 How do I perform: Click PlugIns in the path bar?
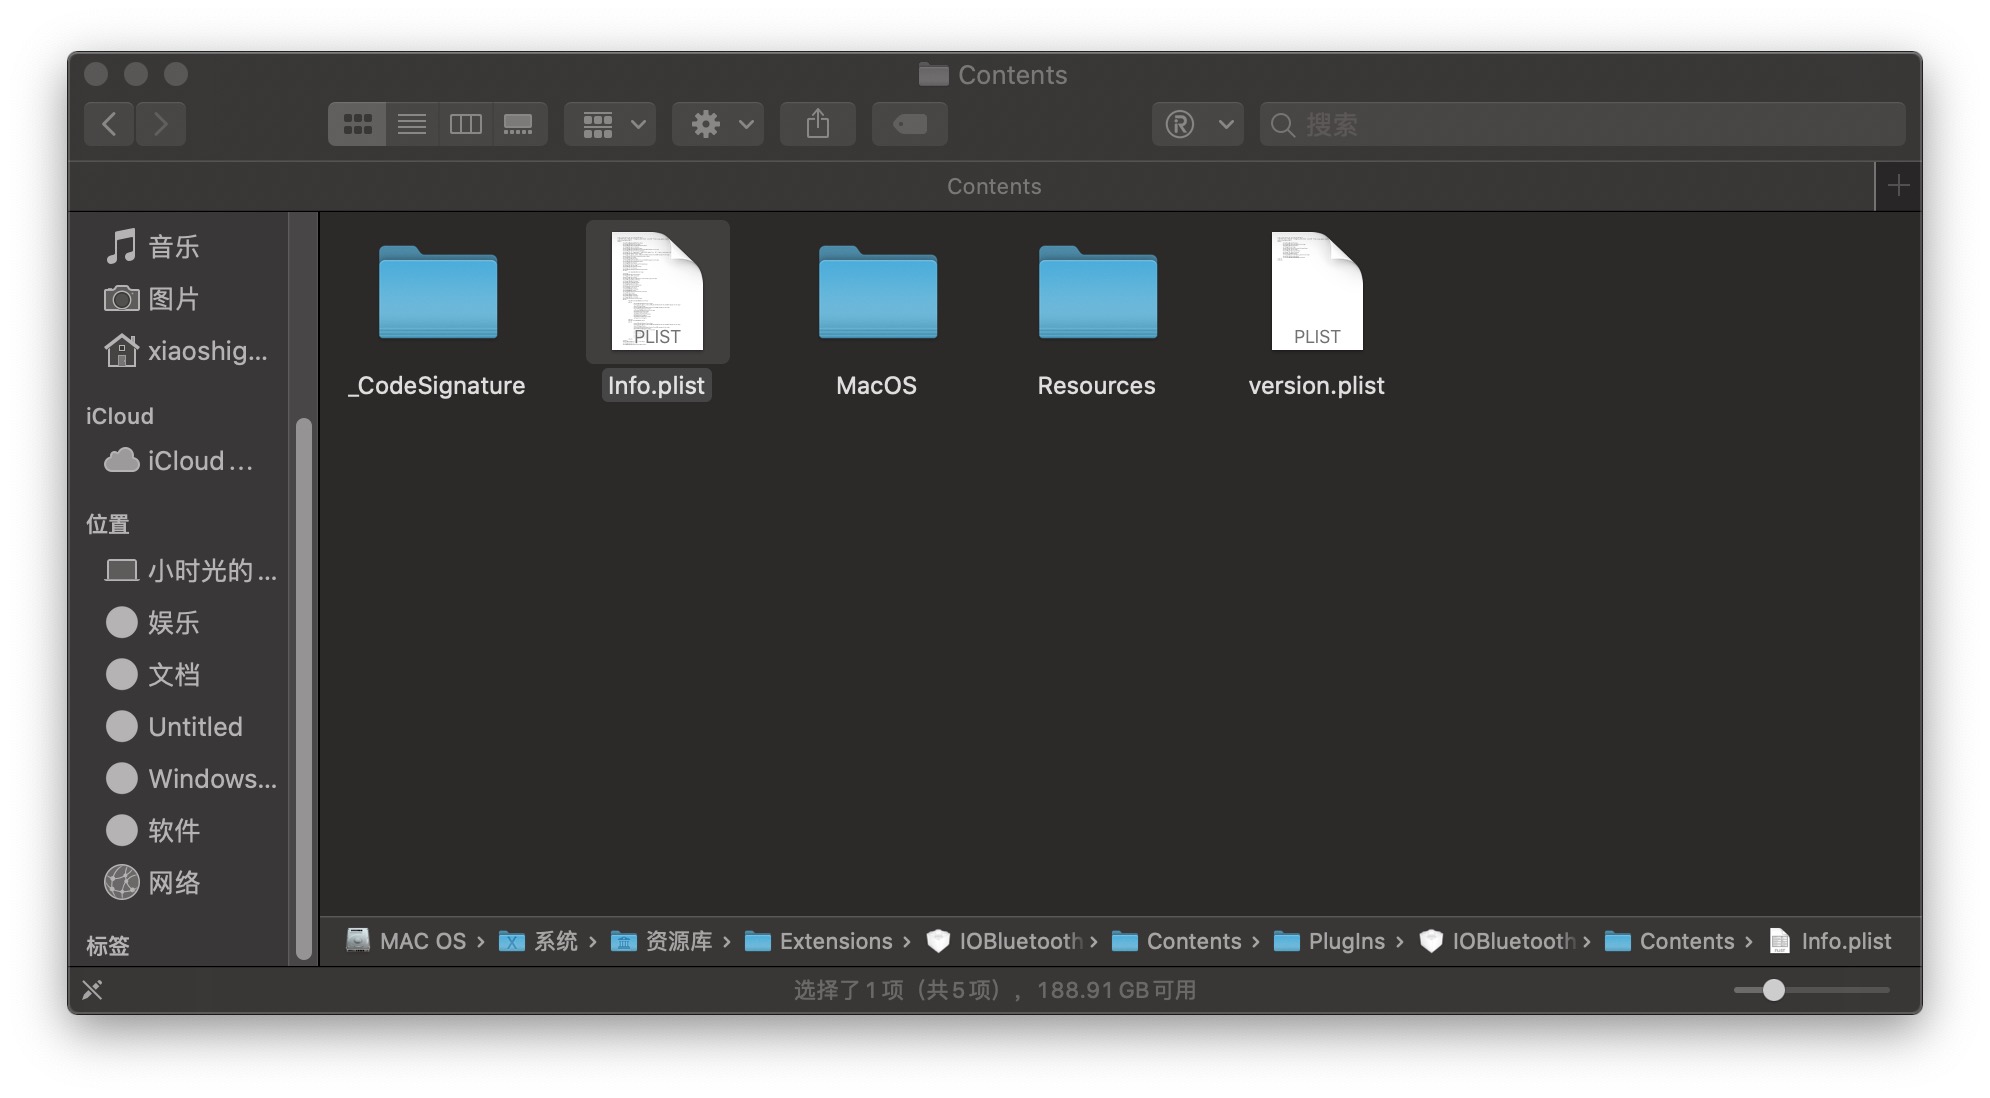[x=1345, y=941]
